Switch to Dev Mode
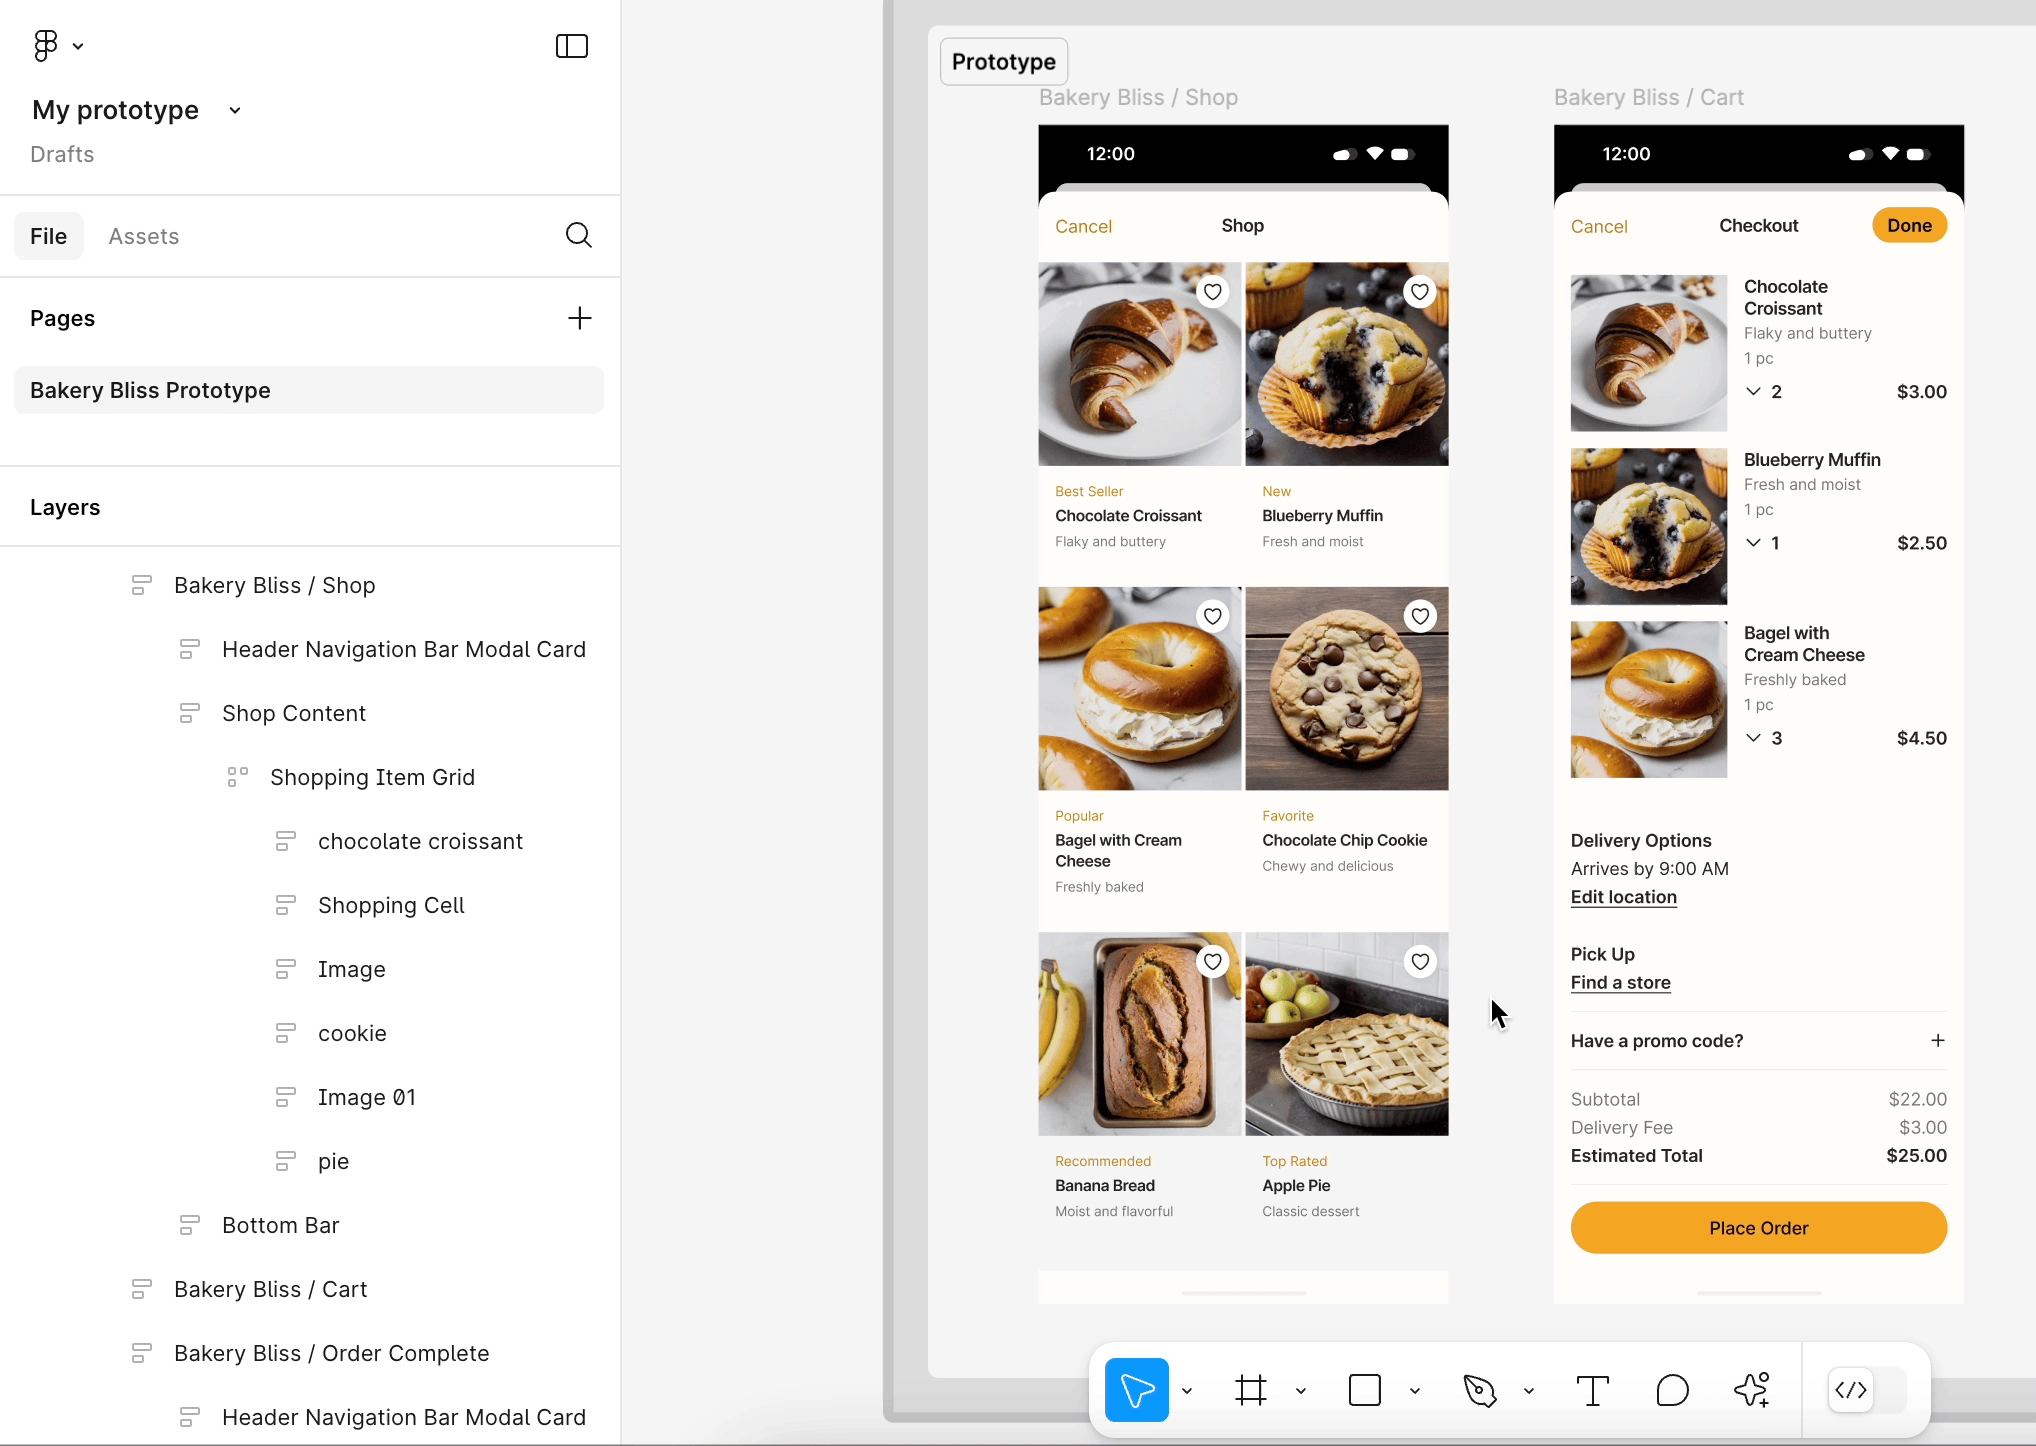The image size is (2036, 1446). (1851, 1390)
